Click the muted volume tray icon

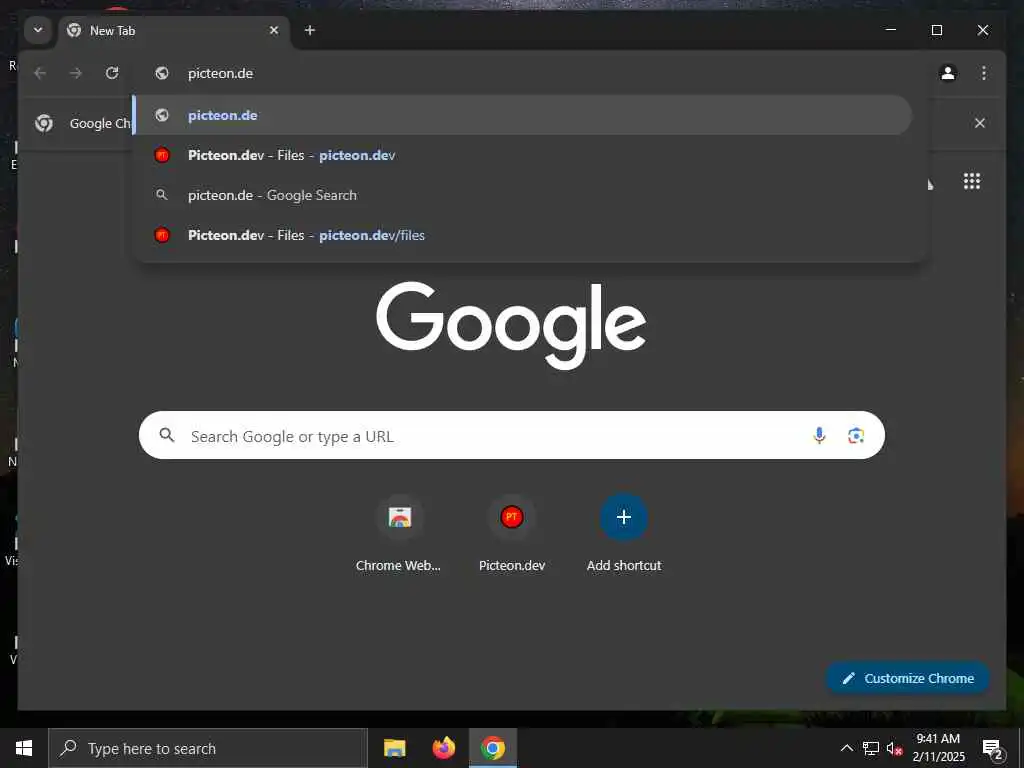(x=894, y=748)
